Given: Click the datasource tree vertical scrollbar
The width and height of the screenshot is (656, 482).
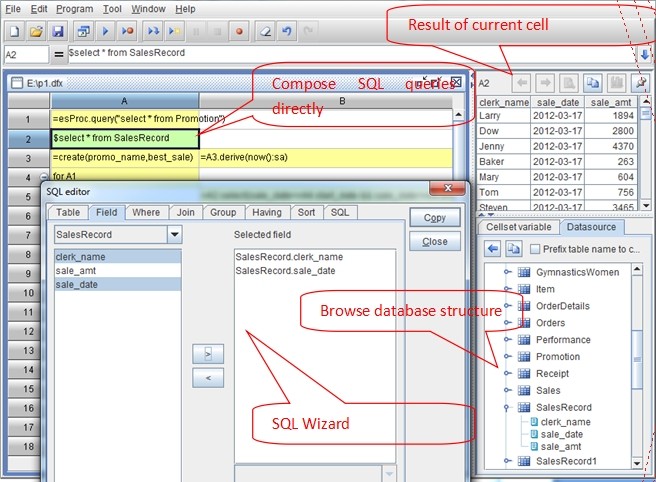Looking at the screenshot, I should [637, 367].
